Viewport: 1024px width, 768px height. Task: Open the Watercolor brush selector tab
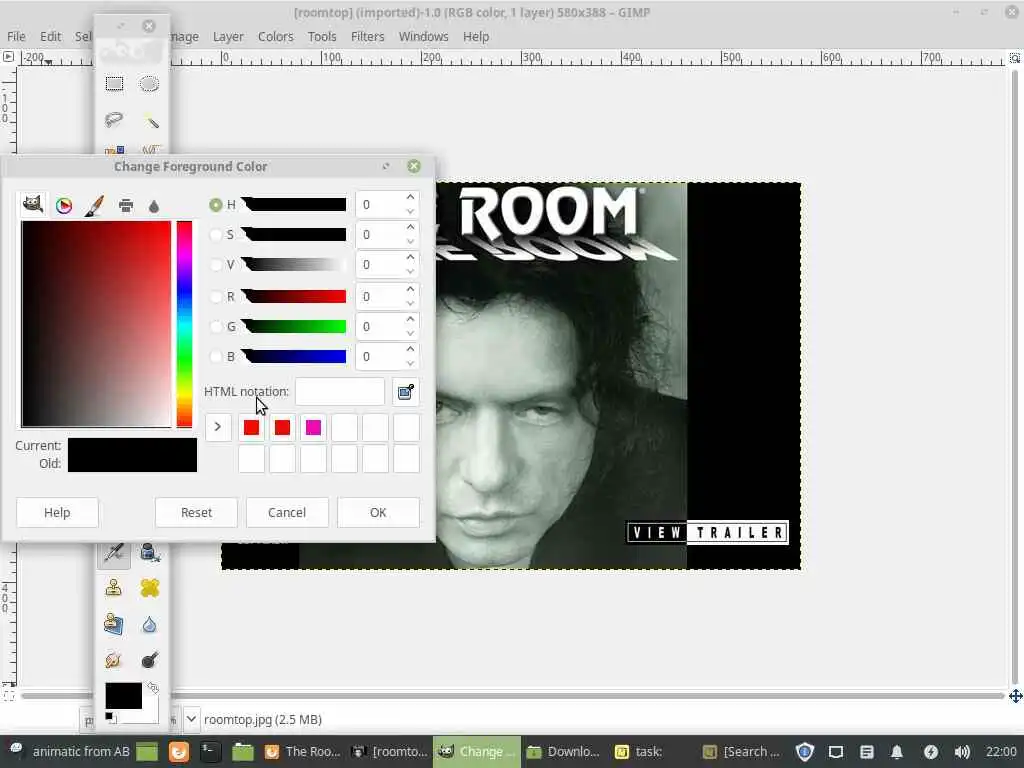click(x=95, y=206)
